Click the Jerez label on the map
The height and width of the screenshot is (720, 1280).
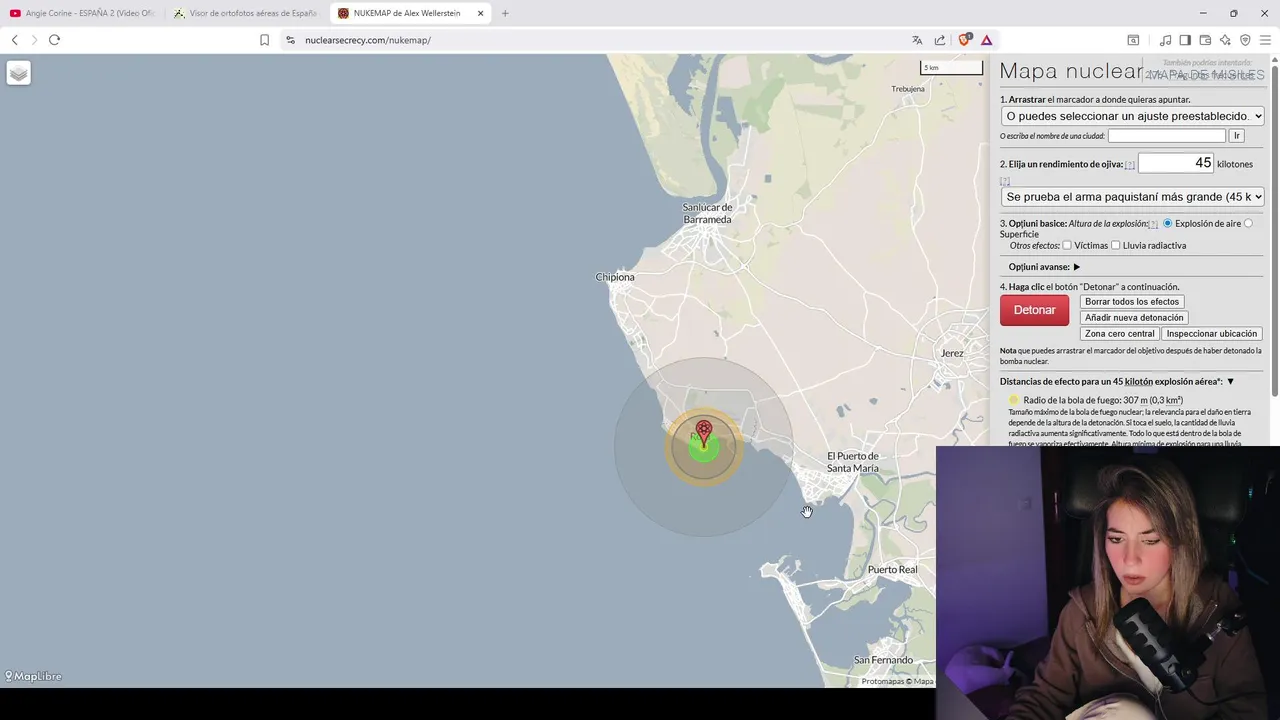(x=952, y=353)
